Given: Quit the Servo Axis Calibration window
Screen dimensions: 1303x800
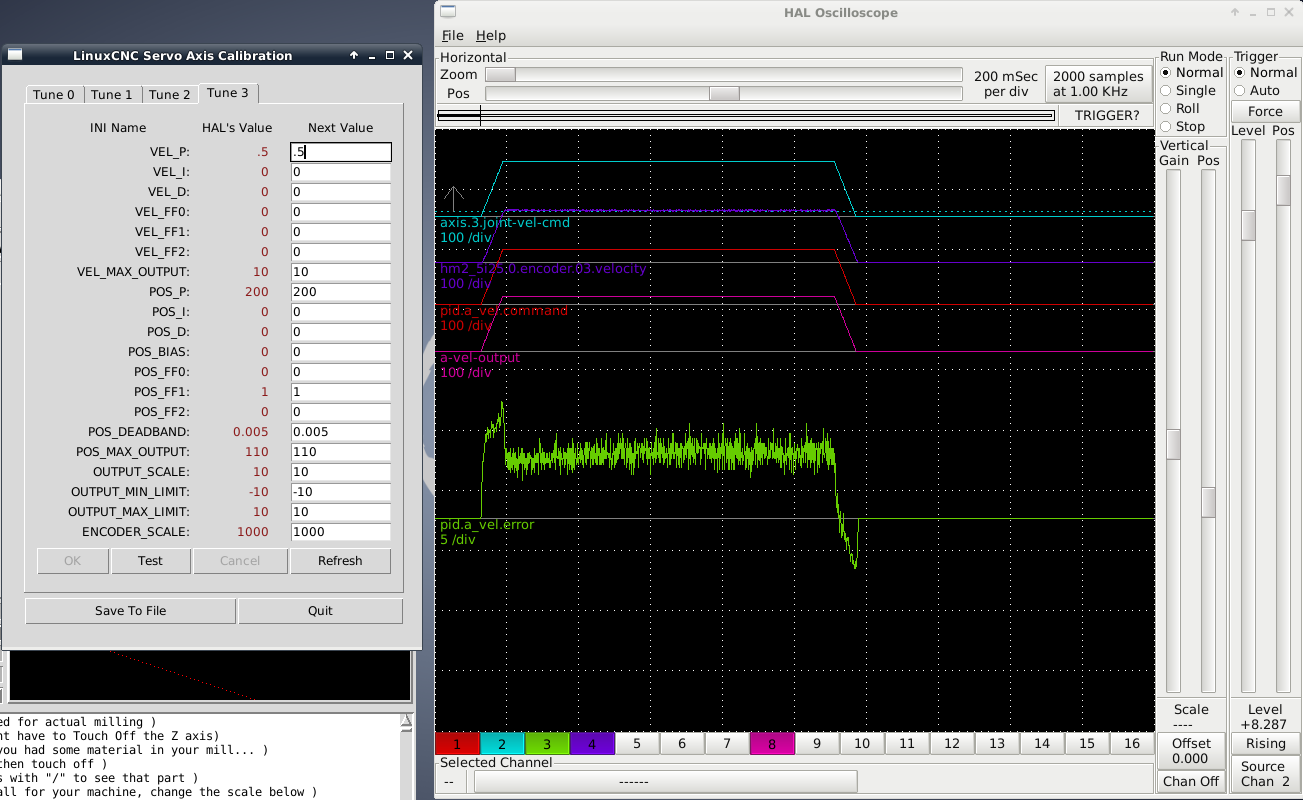Looking at the screenshot, I should pos(320,611).
